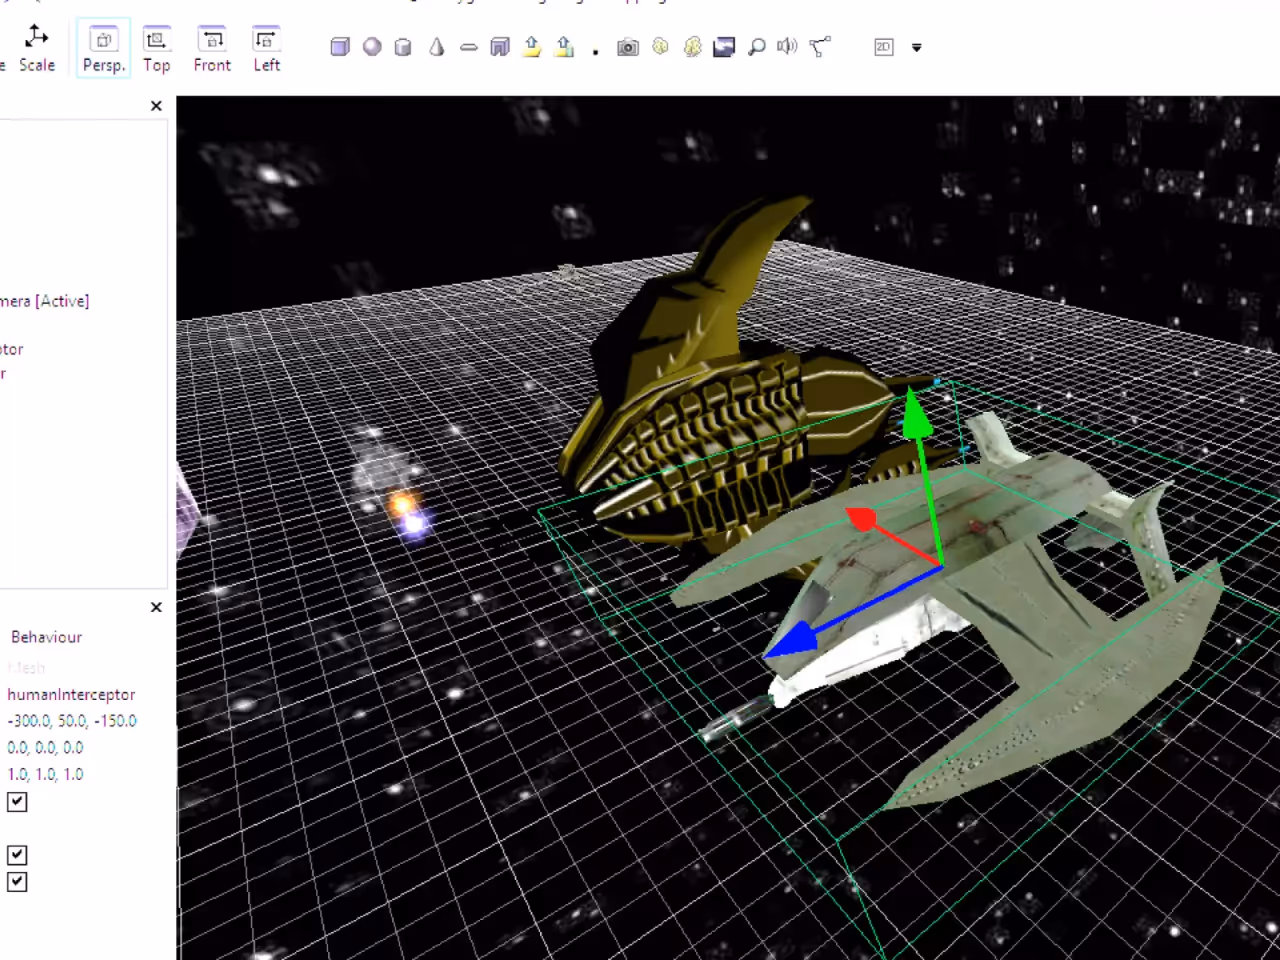Open the Behaviour tab in properties

[46, 637]
